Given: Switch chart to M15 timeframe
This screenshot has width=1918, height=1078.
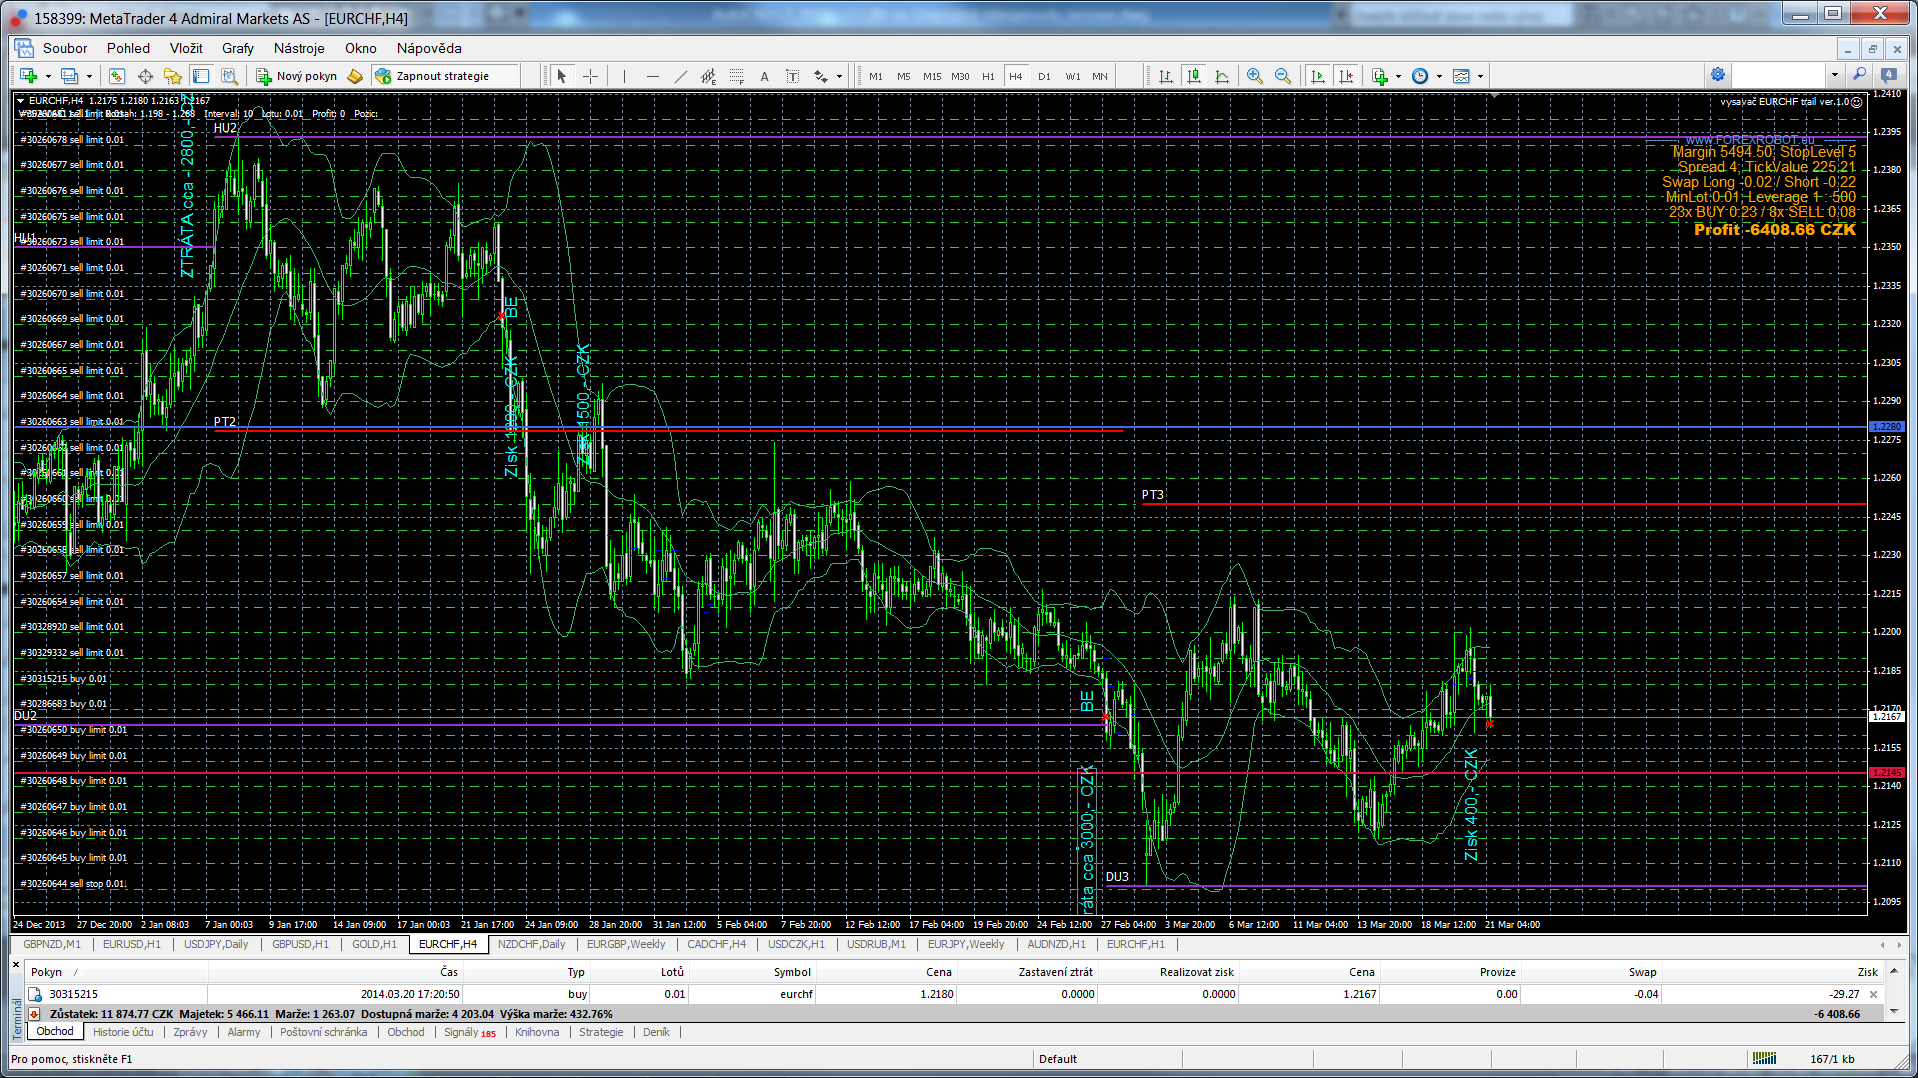Looking at the screenshot, I should tap(932, 76).
